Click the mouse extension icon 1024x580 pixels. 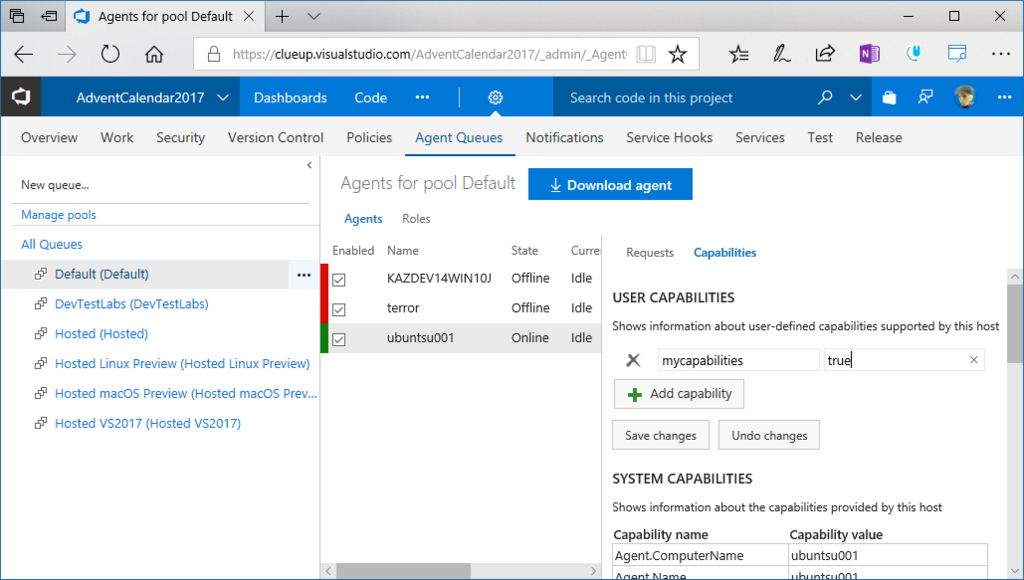click(x=914, y=54)
